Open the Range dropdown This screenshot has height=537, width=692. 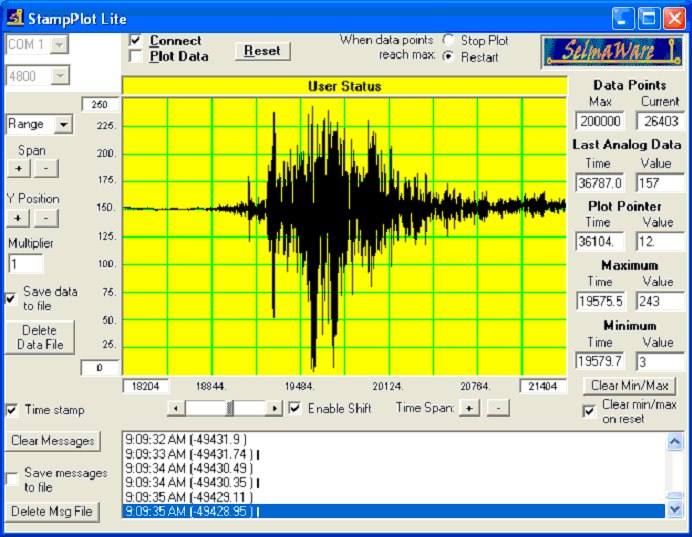63,124
